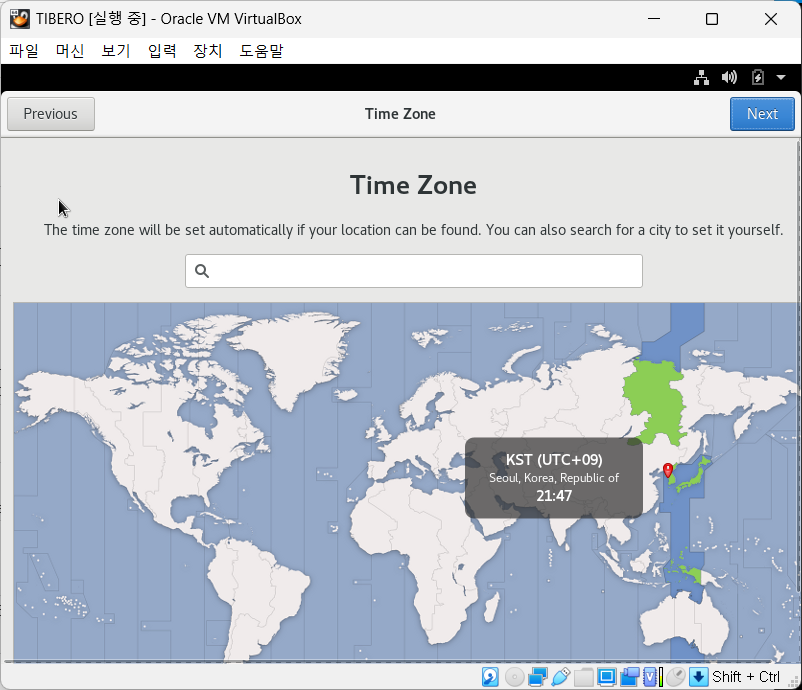Click the VirtualBox title bar app icon
802x690 pixels.
20,19
